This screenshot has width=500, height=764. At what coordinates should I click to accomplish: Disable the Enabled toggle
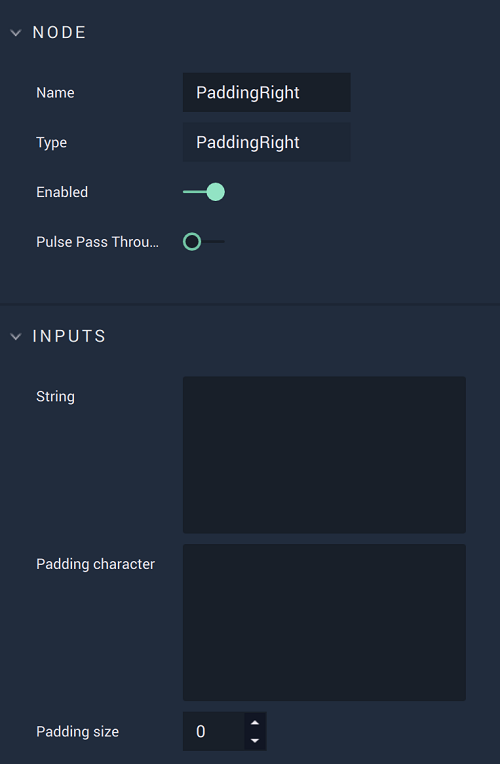(204, 192)
